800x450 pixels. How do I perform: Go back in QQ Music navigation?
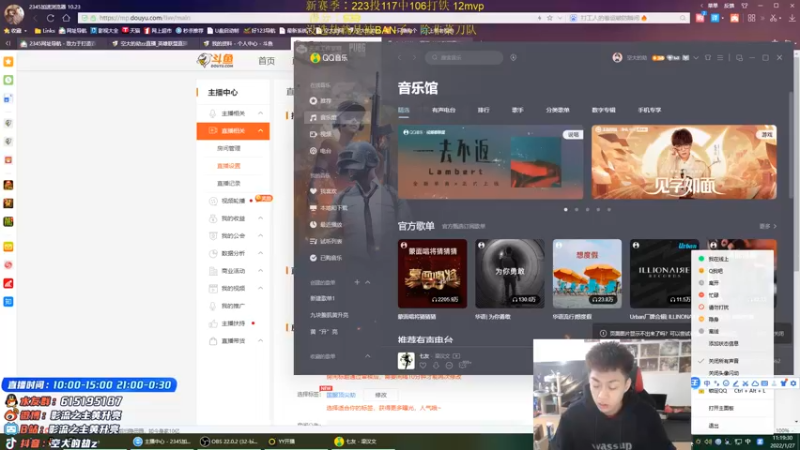point(399,58)
